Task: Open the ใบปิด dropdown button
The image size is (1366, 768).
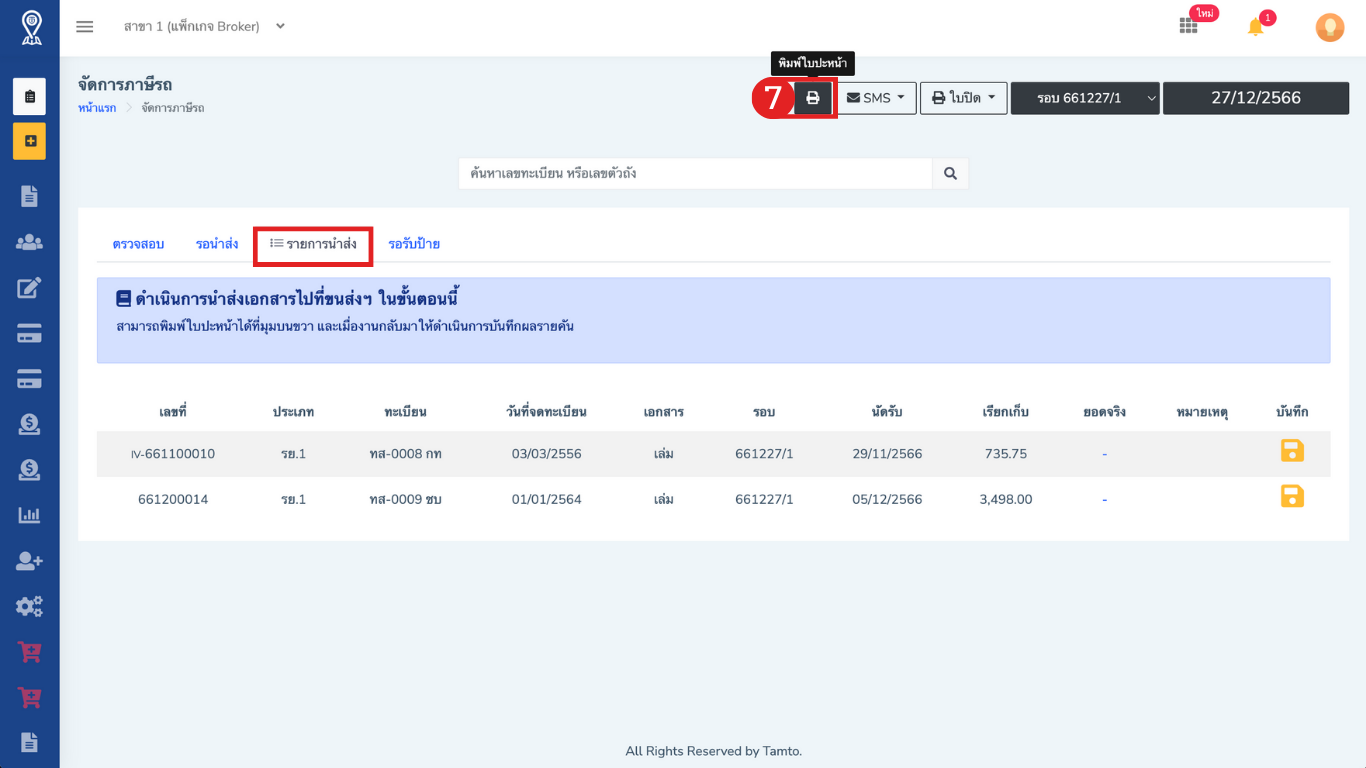Action: (963, 98)
